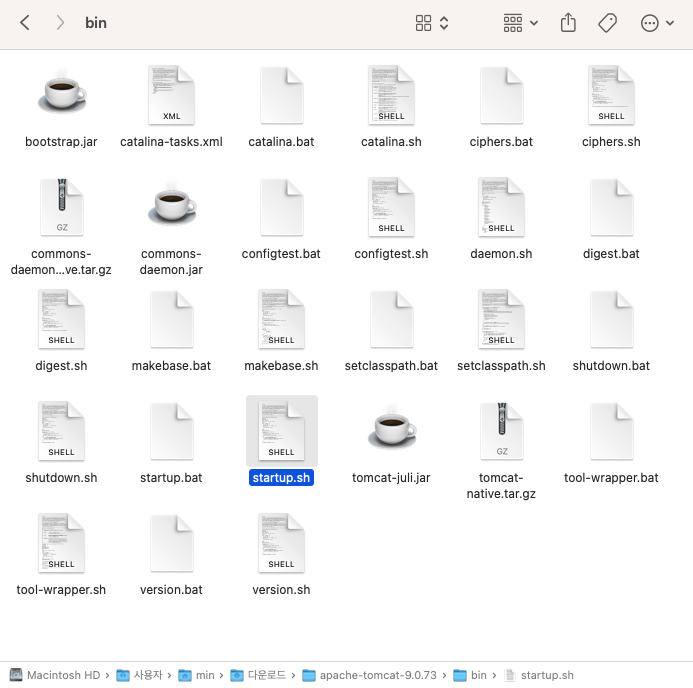Click the highlighted startup.sh file icon
This screenshot has width=693, height=688.
tap(282, 431)
